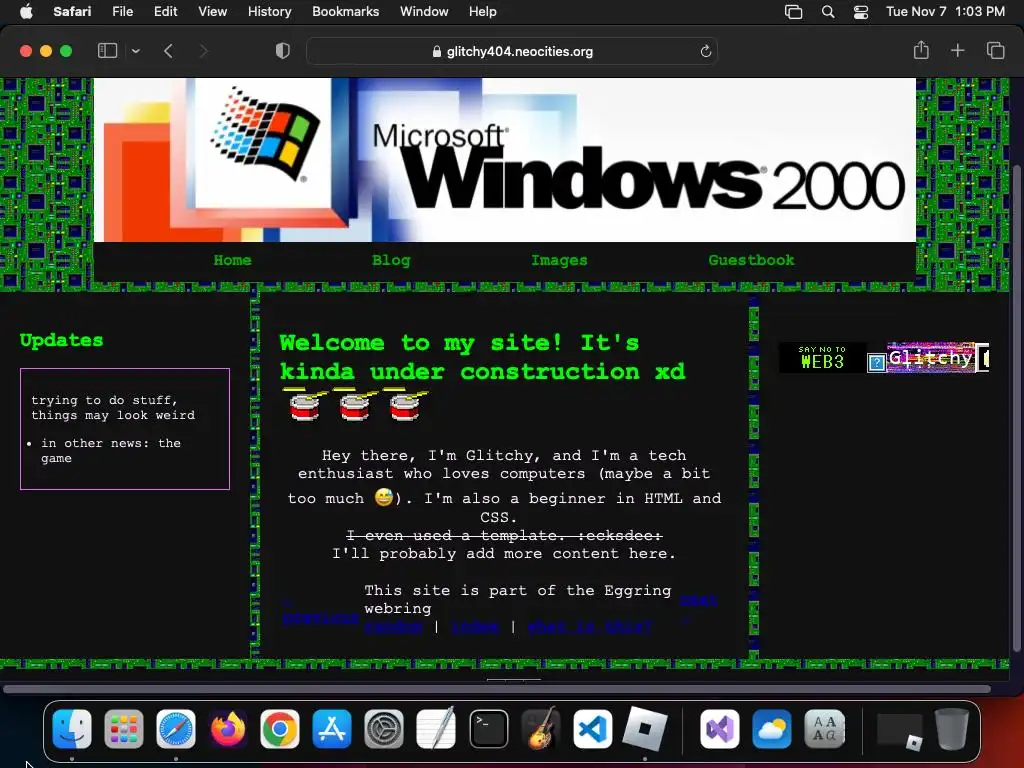Open the privacy report shield icon
The height and width of the screenshot is (768, 1024).
click(283, 51)
